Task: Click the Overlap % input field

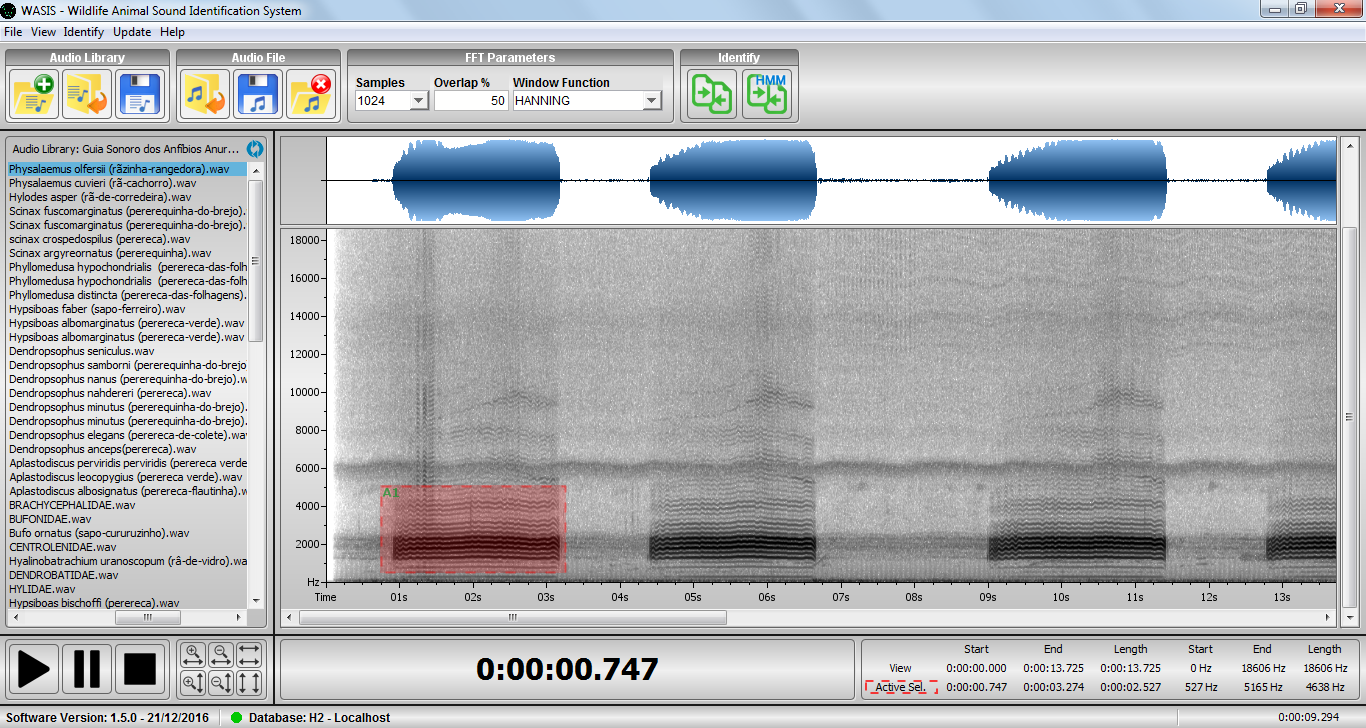Action: [x=470, y=101]
